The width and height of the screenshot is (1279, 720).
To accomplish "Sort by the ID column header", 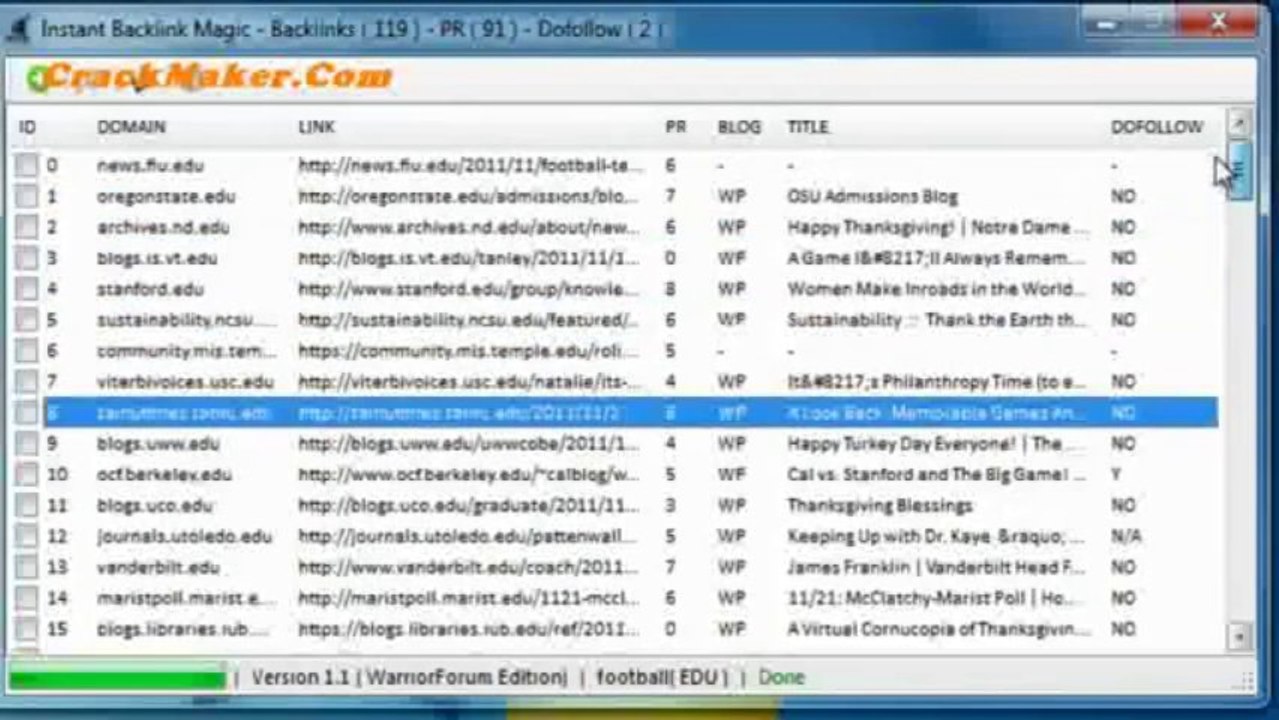I will click(x=27, y=127).
